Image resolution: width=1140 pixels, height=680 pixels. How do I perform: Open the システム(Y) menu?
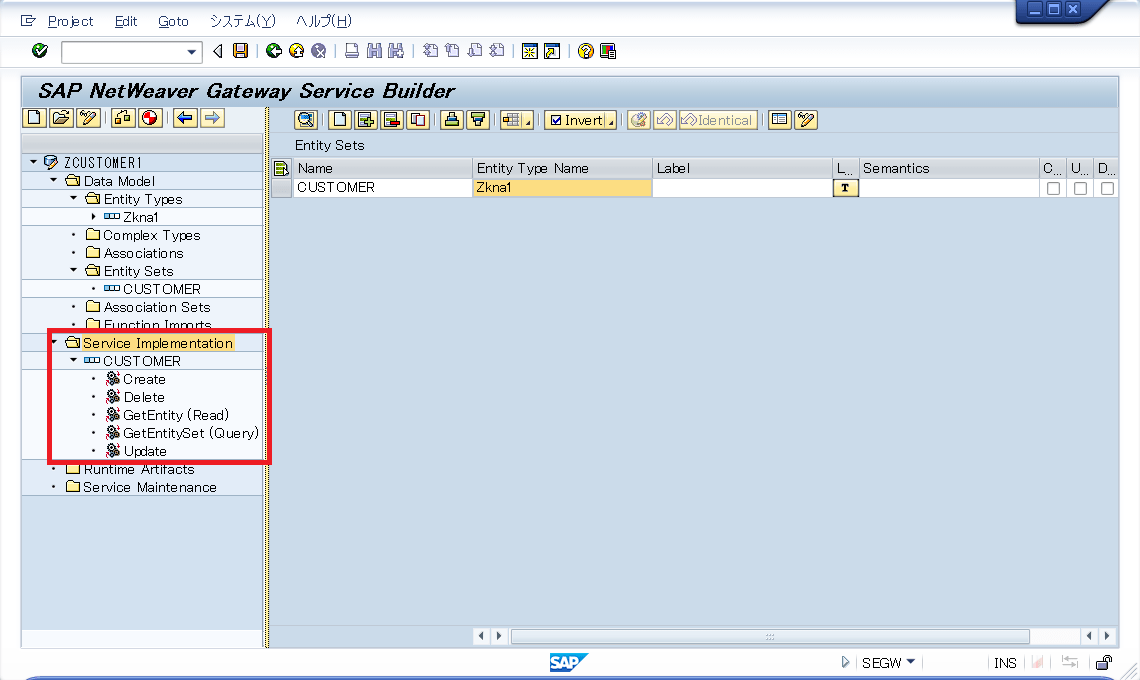point(243,21)
